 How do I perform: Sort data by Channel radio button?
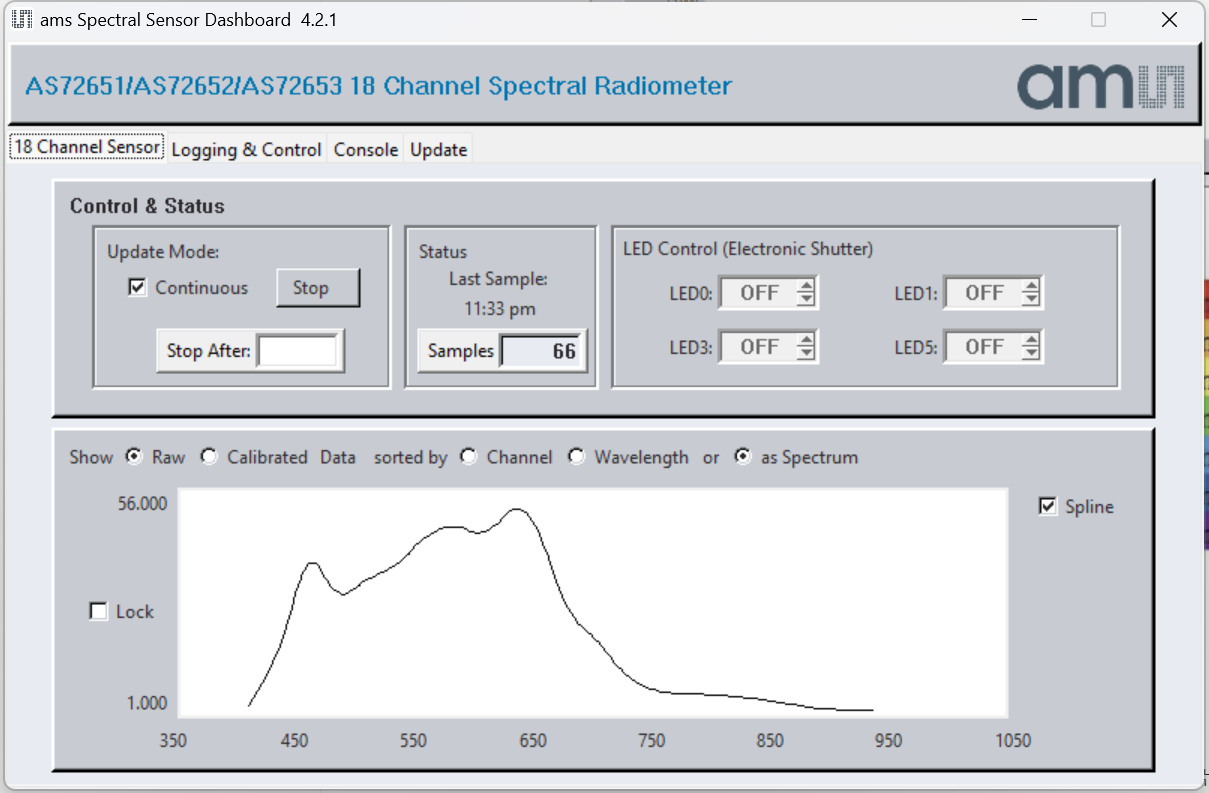pyautogui.click(x=469, y=456)
